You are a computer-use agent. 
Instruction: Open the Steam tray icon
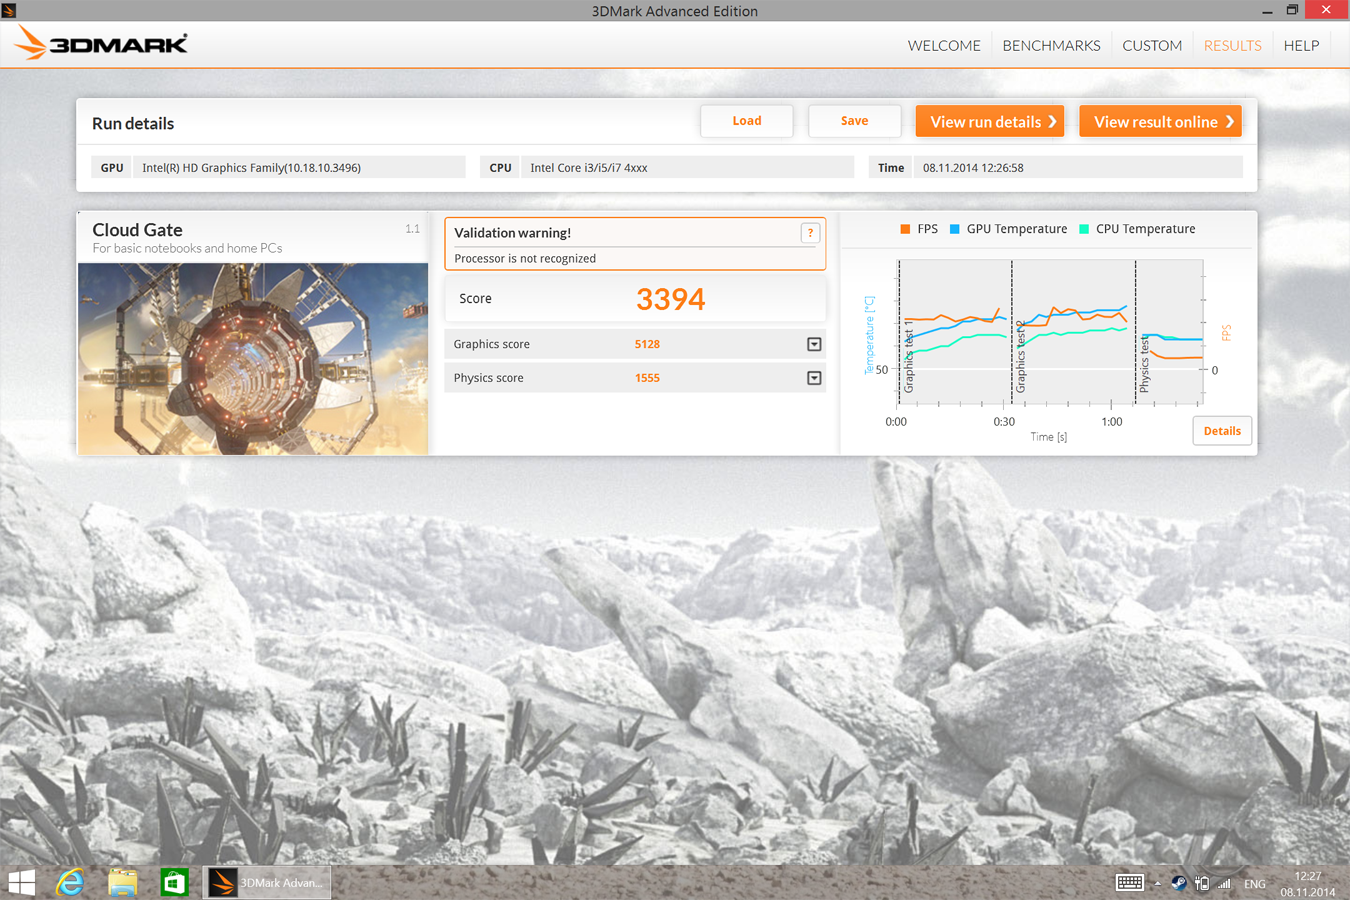[1179, 883]
